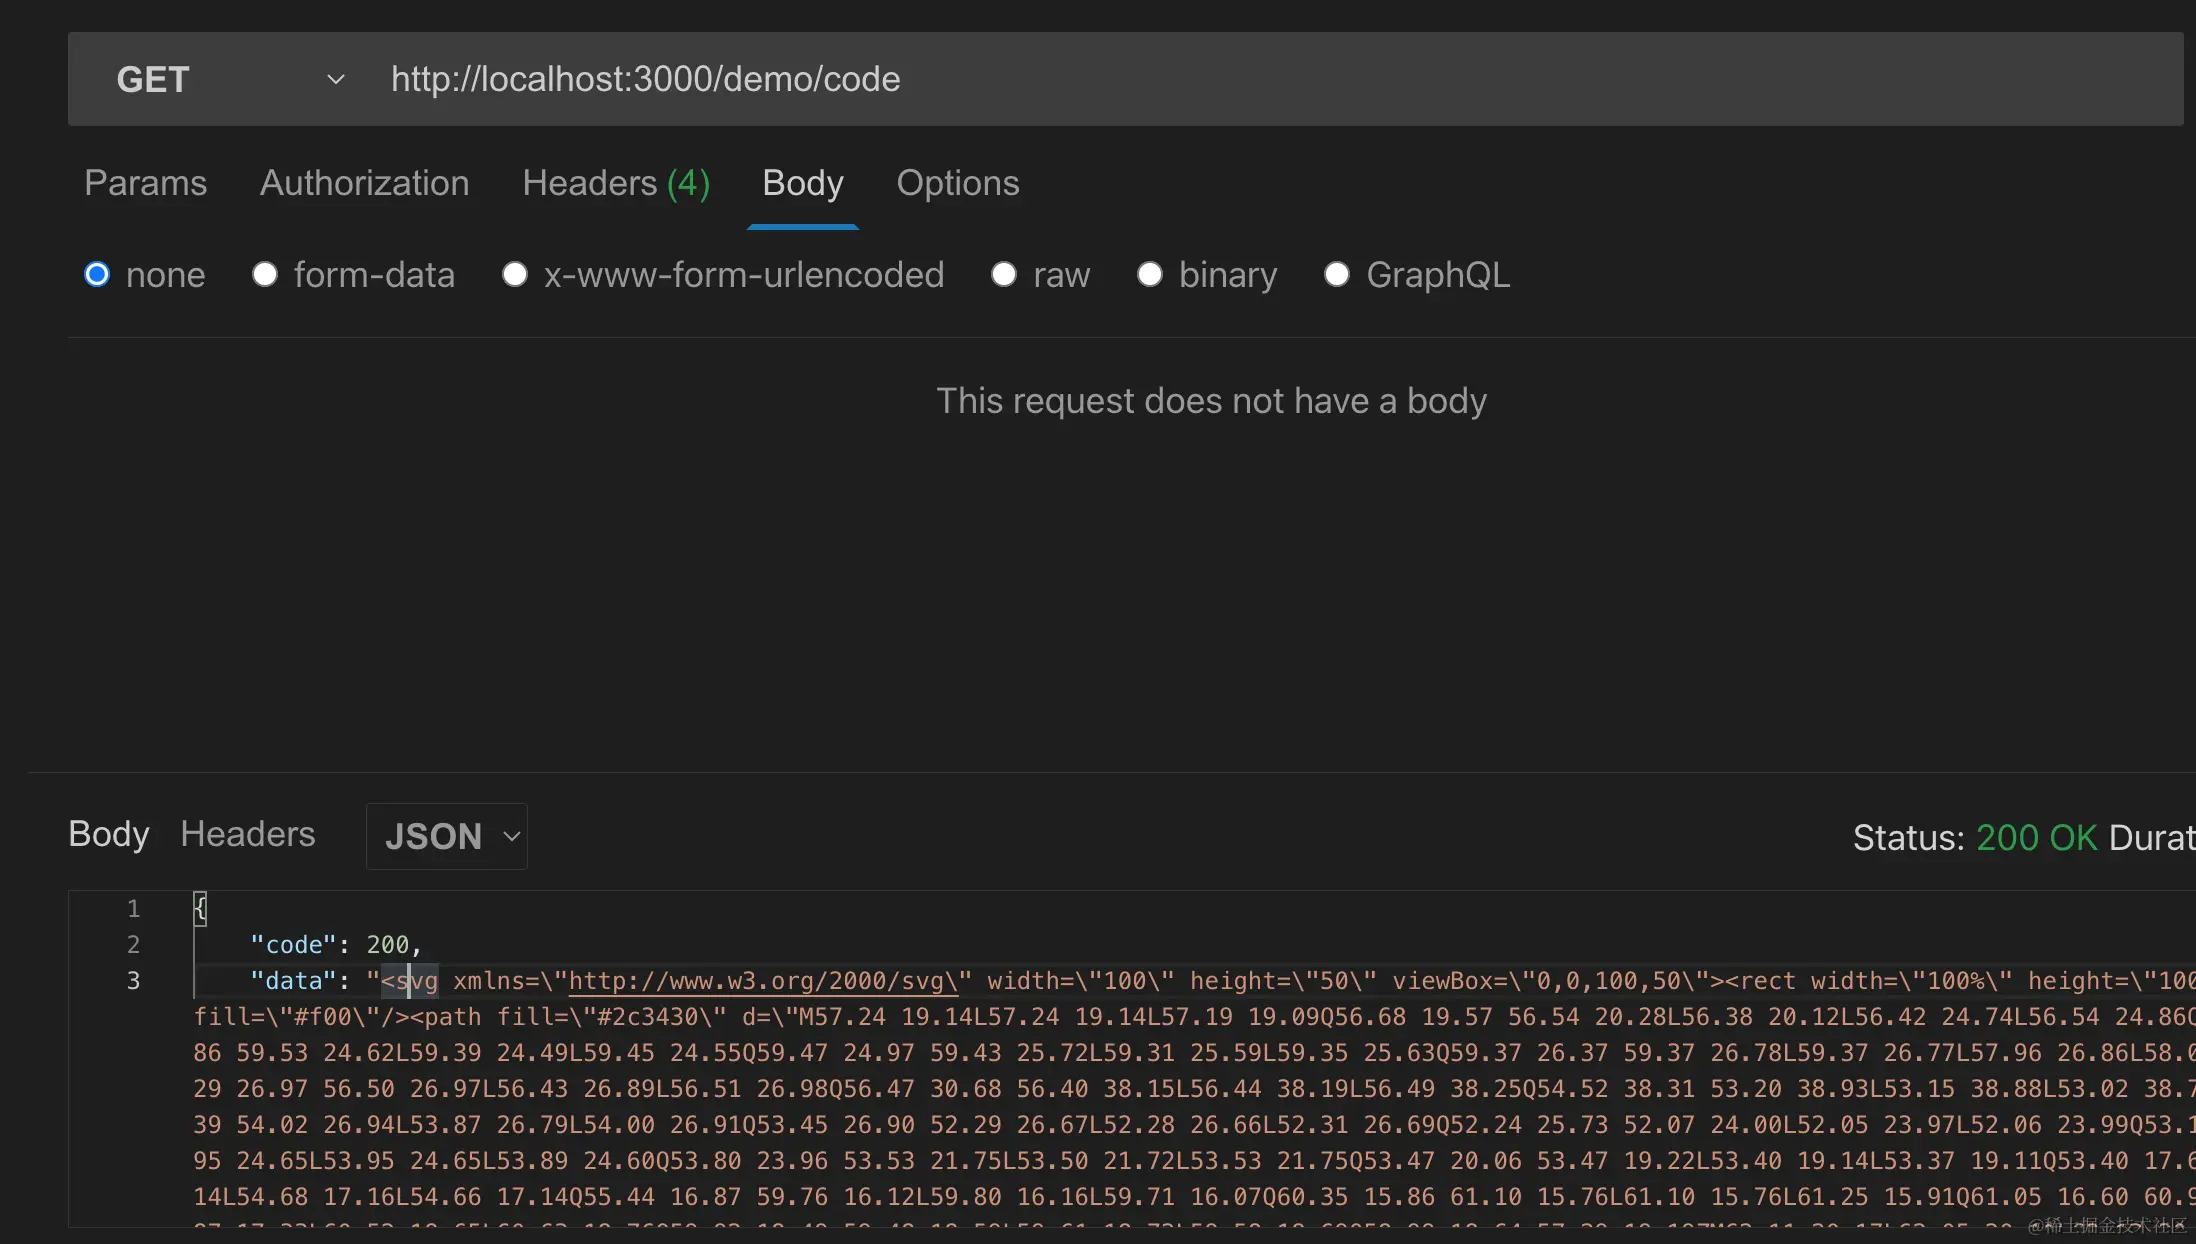
Task: Select the binary radio option
Action: 1150,274
